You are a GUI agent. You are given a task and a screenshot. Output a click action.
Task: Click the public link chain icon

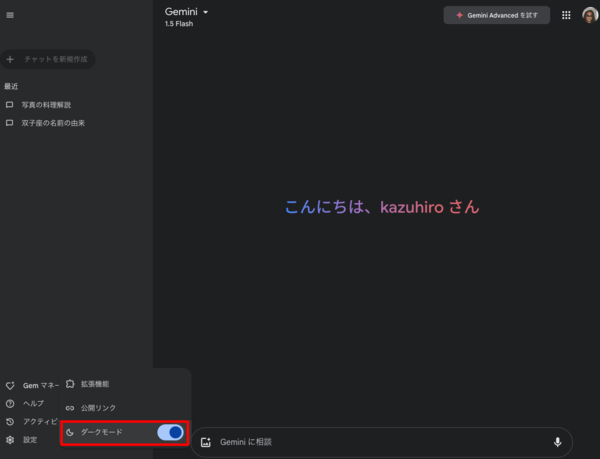coord(70,408)
